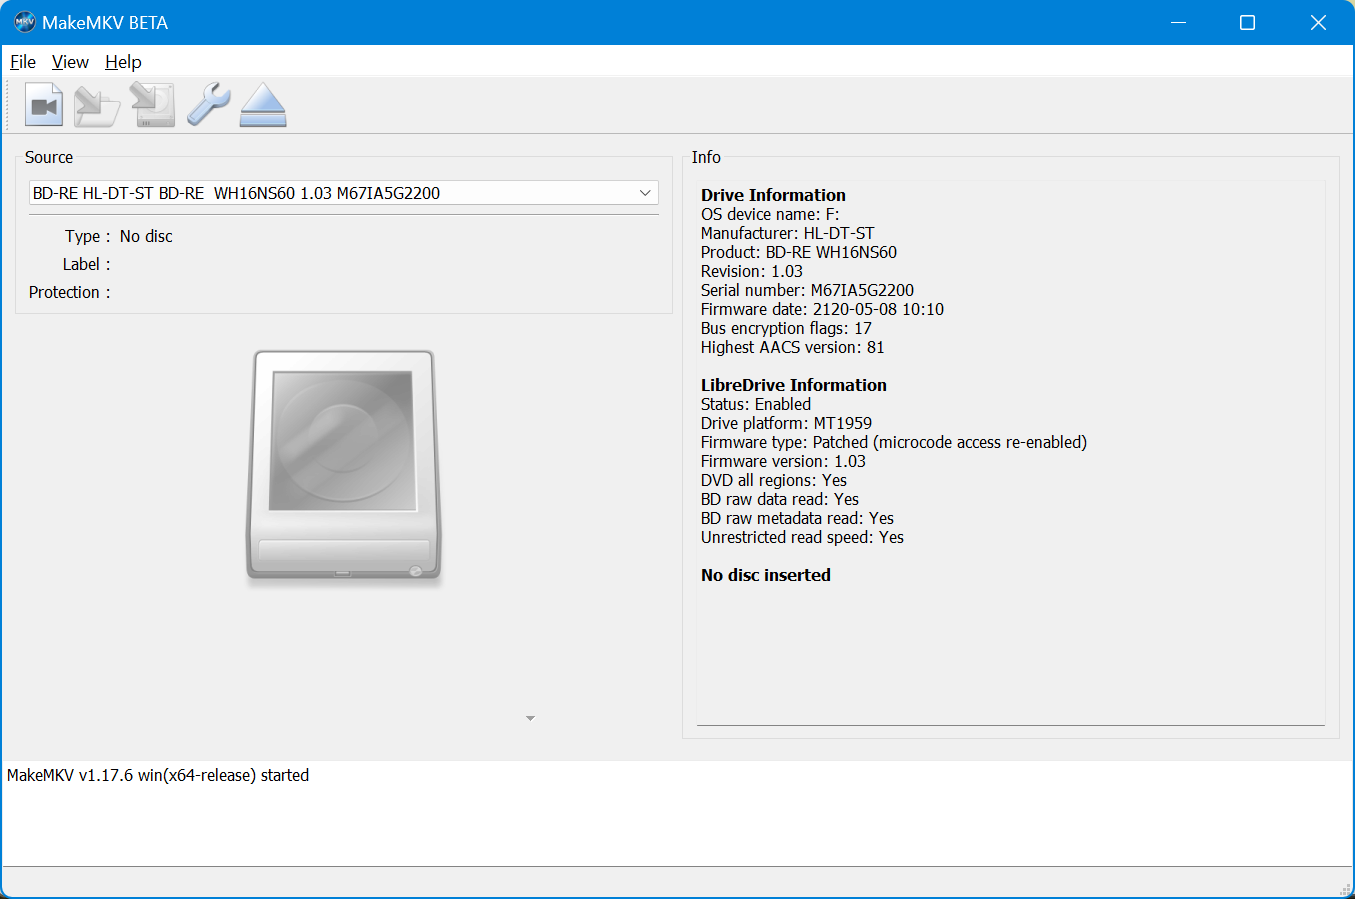Screen dimensions: 1355x899
Task: Click the 'Label :' field
Action: pos(86,264)
